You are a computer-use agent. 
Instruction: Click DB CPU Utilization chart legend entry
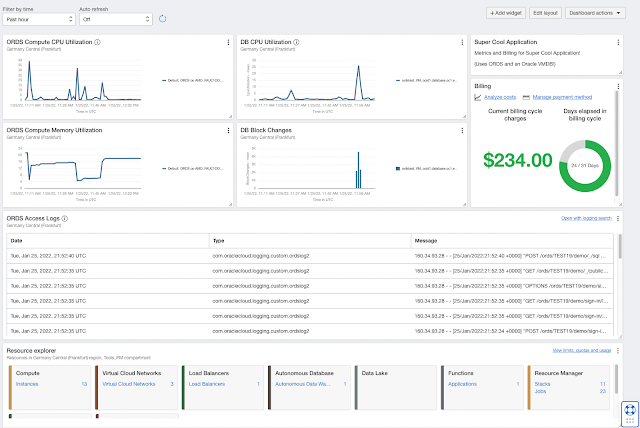[427, 80]
